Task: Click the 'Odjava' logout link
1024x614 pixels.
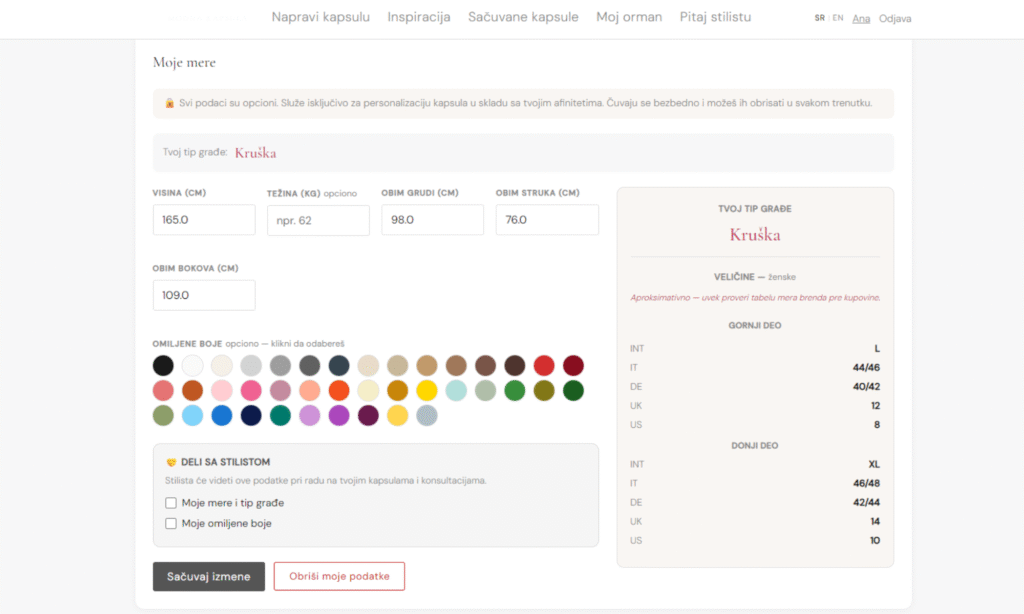Action: (x=895, y=18)
